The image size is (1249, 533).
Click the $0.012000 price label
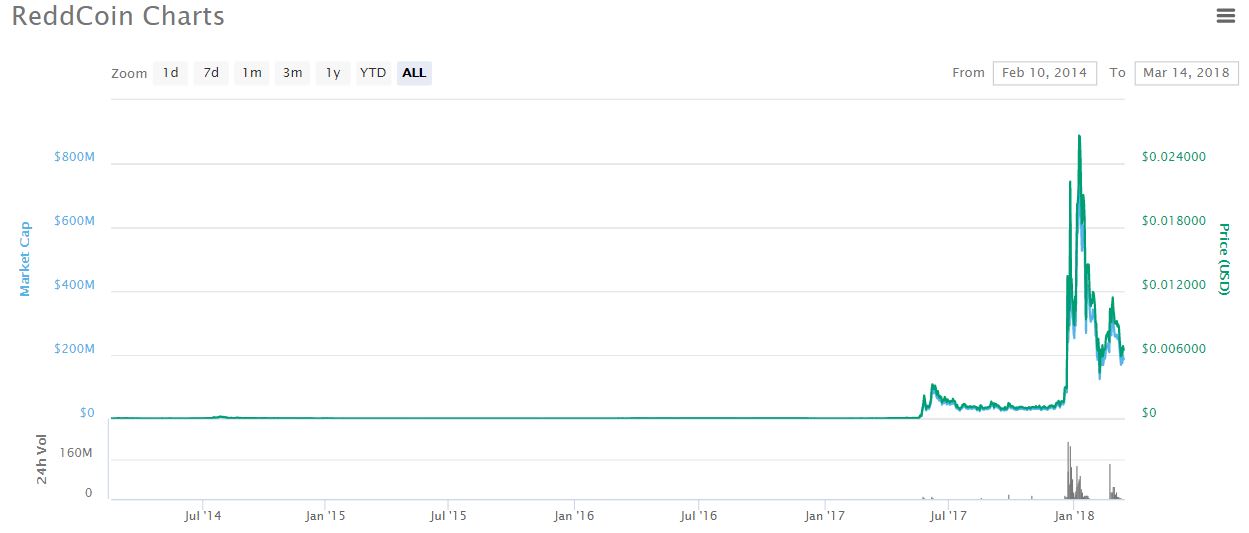tap(1174, 285)
